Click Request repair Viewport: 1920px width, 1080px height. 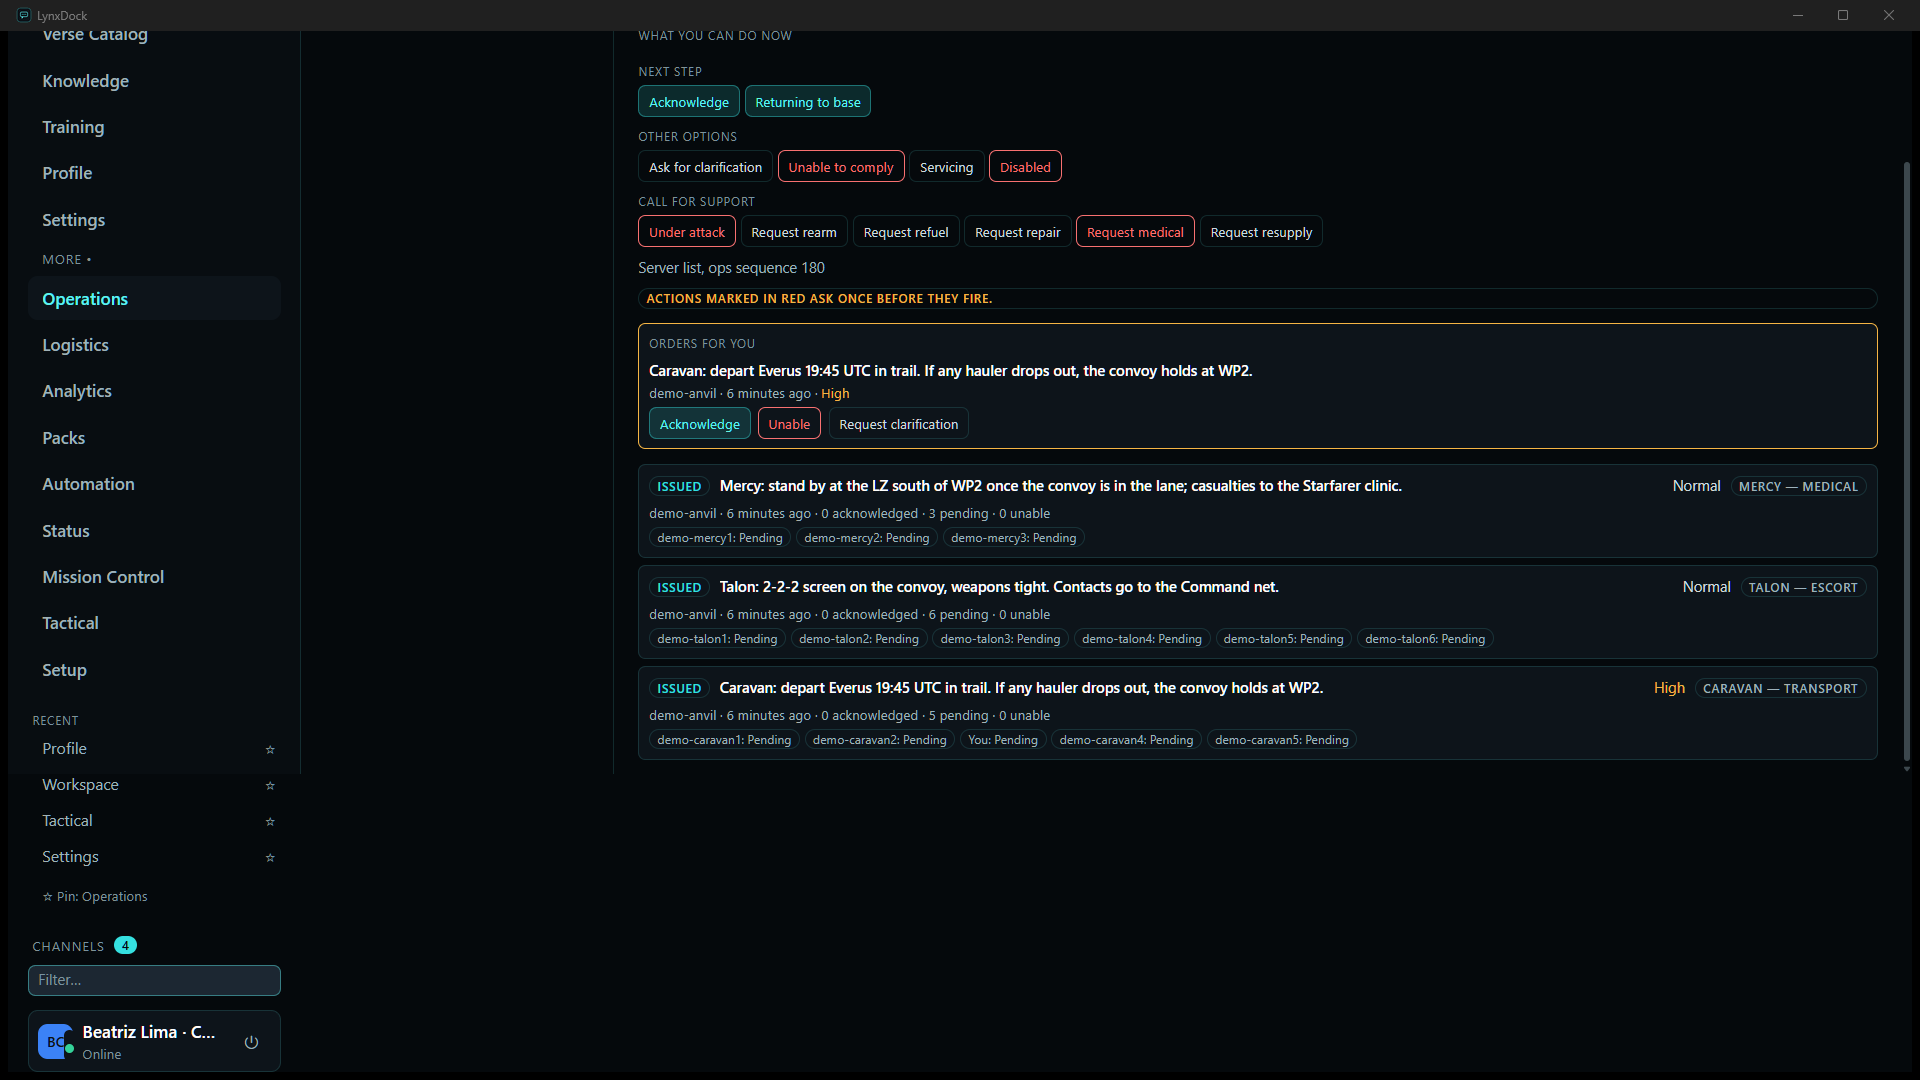coord(1018,232)
